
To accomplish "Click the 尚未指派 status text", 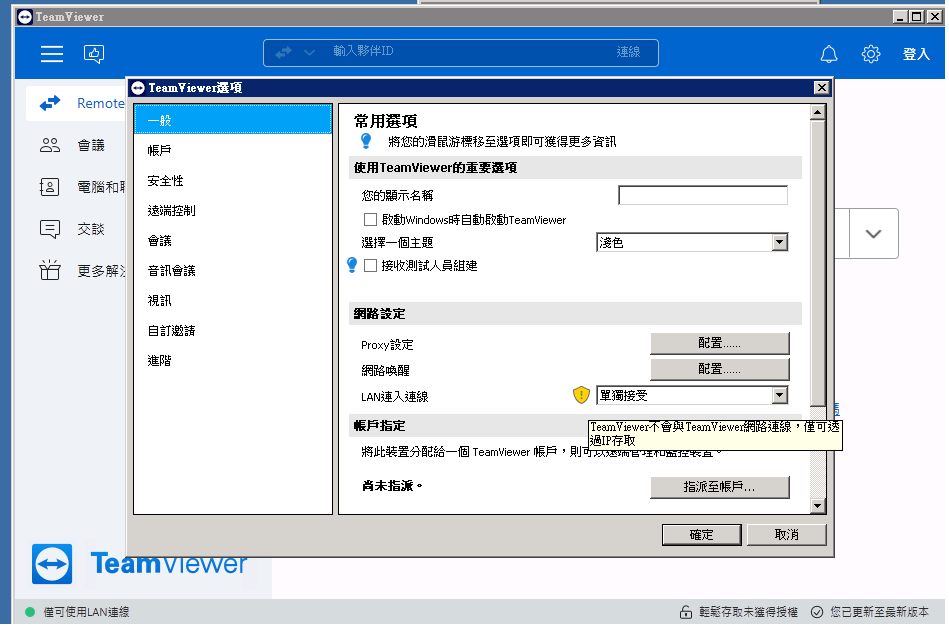I will click(392, 486).
